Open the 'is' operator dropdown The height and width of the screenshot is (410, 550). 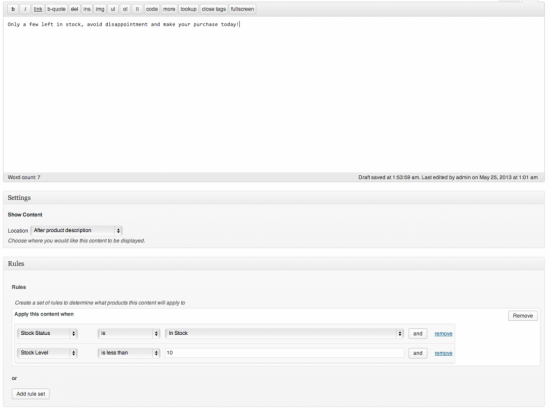(129, 333)
